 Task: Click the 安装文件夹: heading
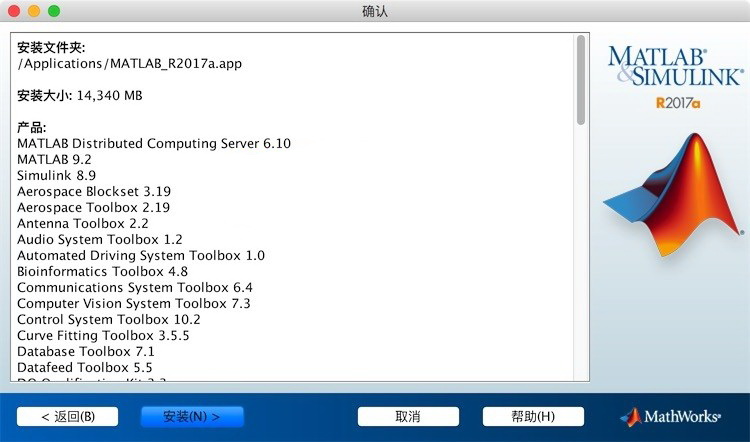pos(51,48)
